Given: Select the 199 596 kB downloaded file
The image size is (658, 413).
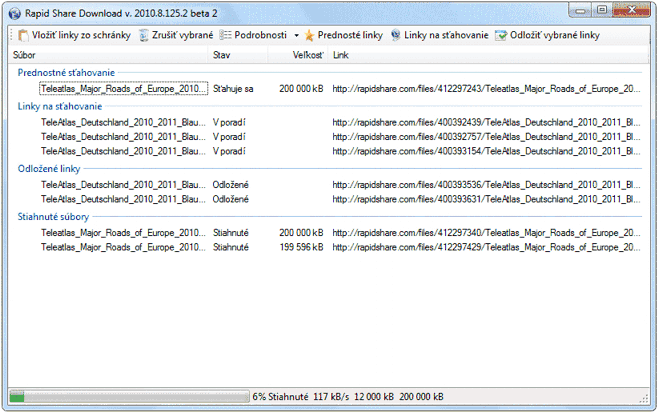Looking at the screenshot, I should click(124, 246).
